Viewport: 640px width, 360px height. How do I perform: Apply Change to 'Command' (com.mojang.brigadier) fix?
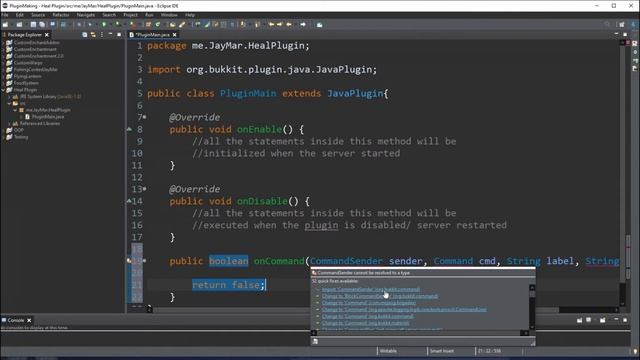(x=369, y=303)
